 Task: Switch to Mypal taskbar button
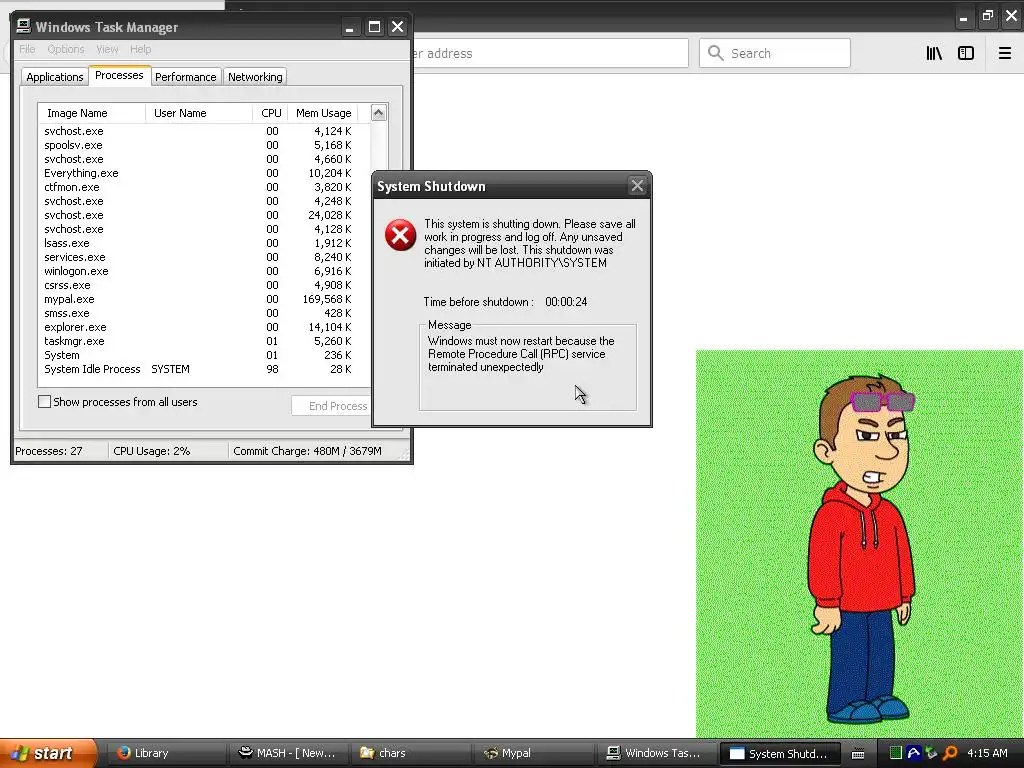coord(534,753)
